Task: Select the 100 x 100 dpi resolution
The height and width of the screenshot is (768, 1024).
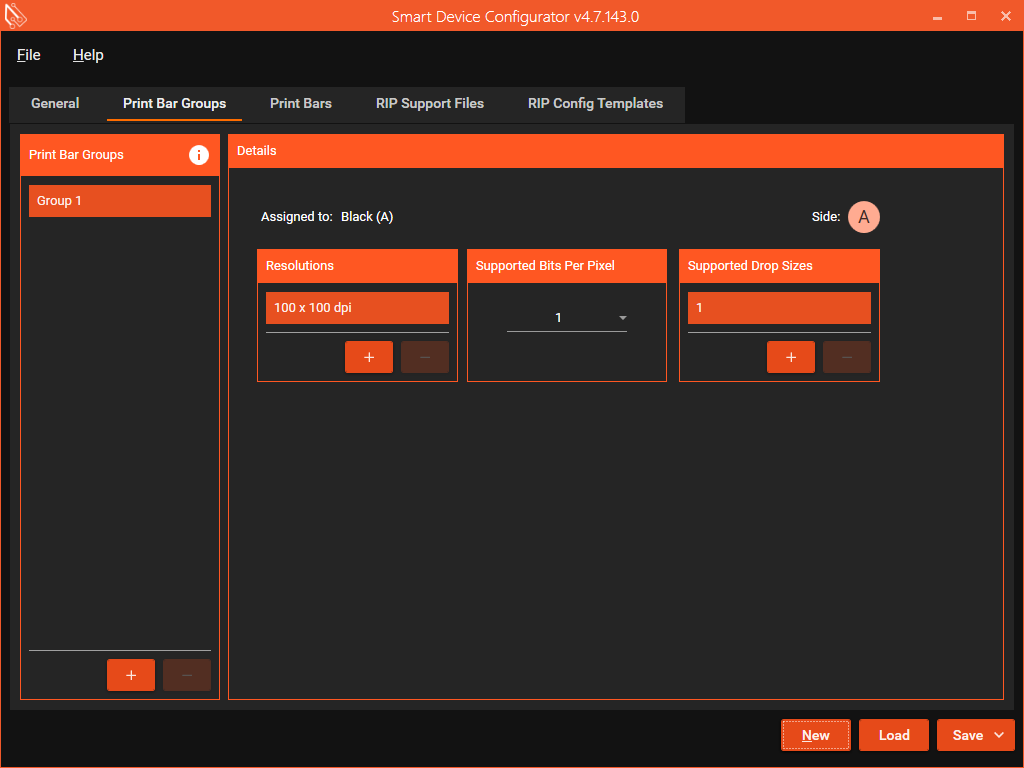Action: [357, 308]
